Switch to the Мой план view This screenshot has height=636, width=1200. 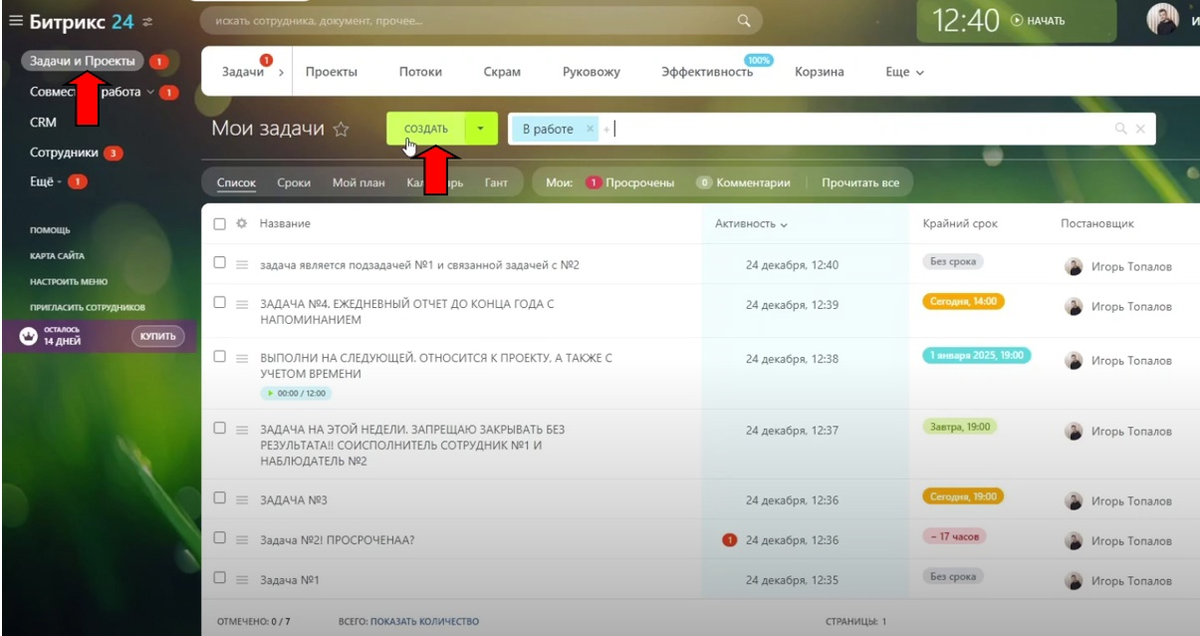tap(358, 183)
